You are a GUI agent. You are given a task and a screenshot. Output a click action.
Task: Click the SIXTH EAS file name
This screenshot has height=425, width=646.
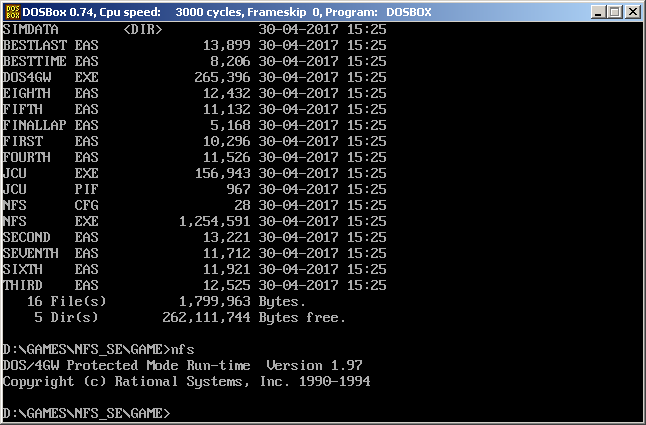coord(51,269)
